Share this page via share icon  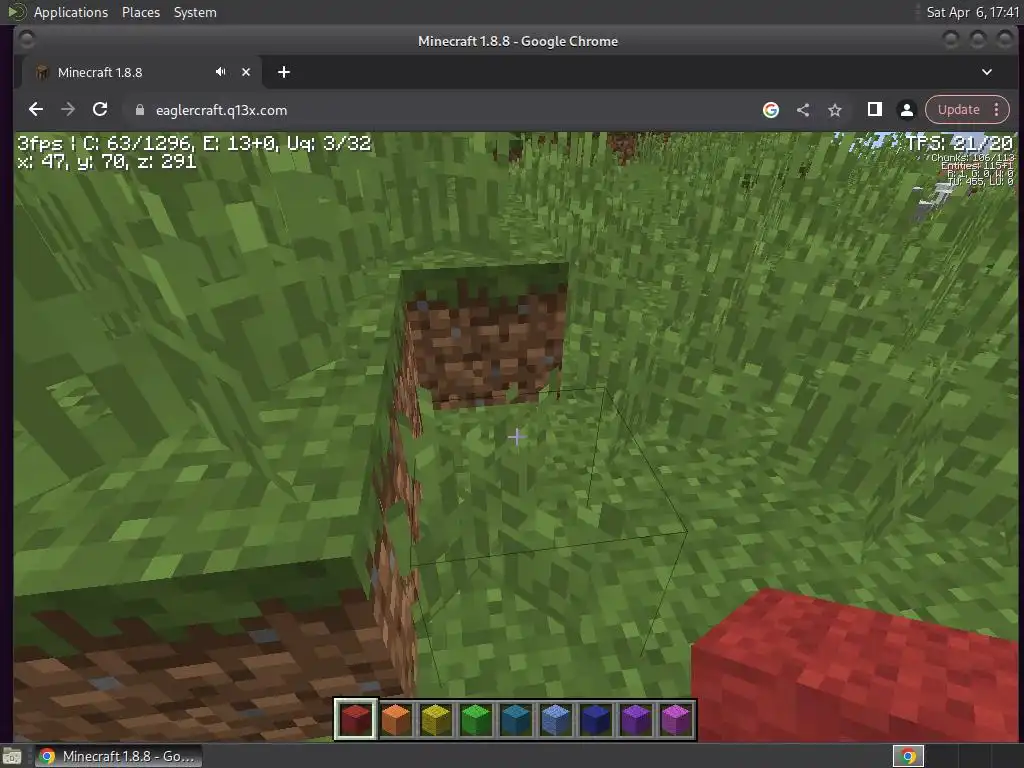(x=803, y=110)
